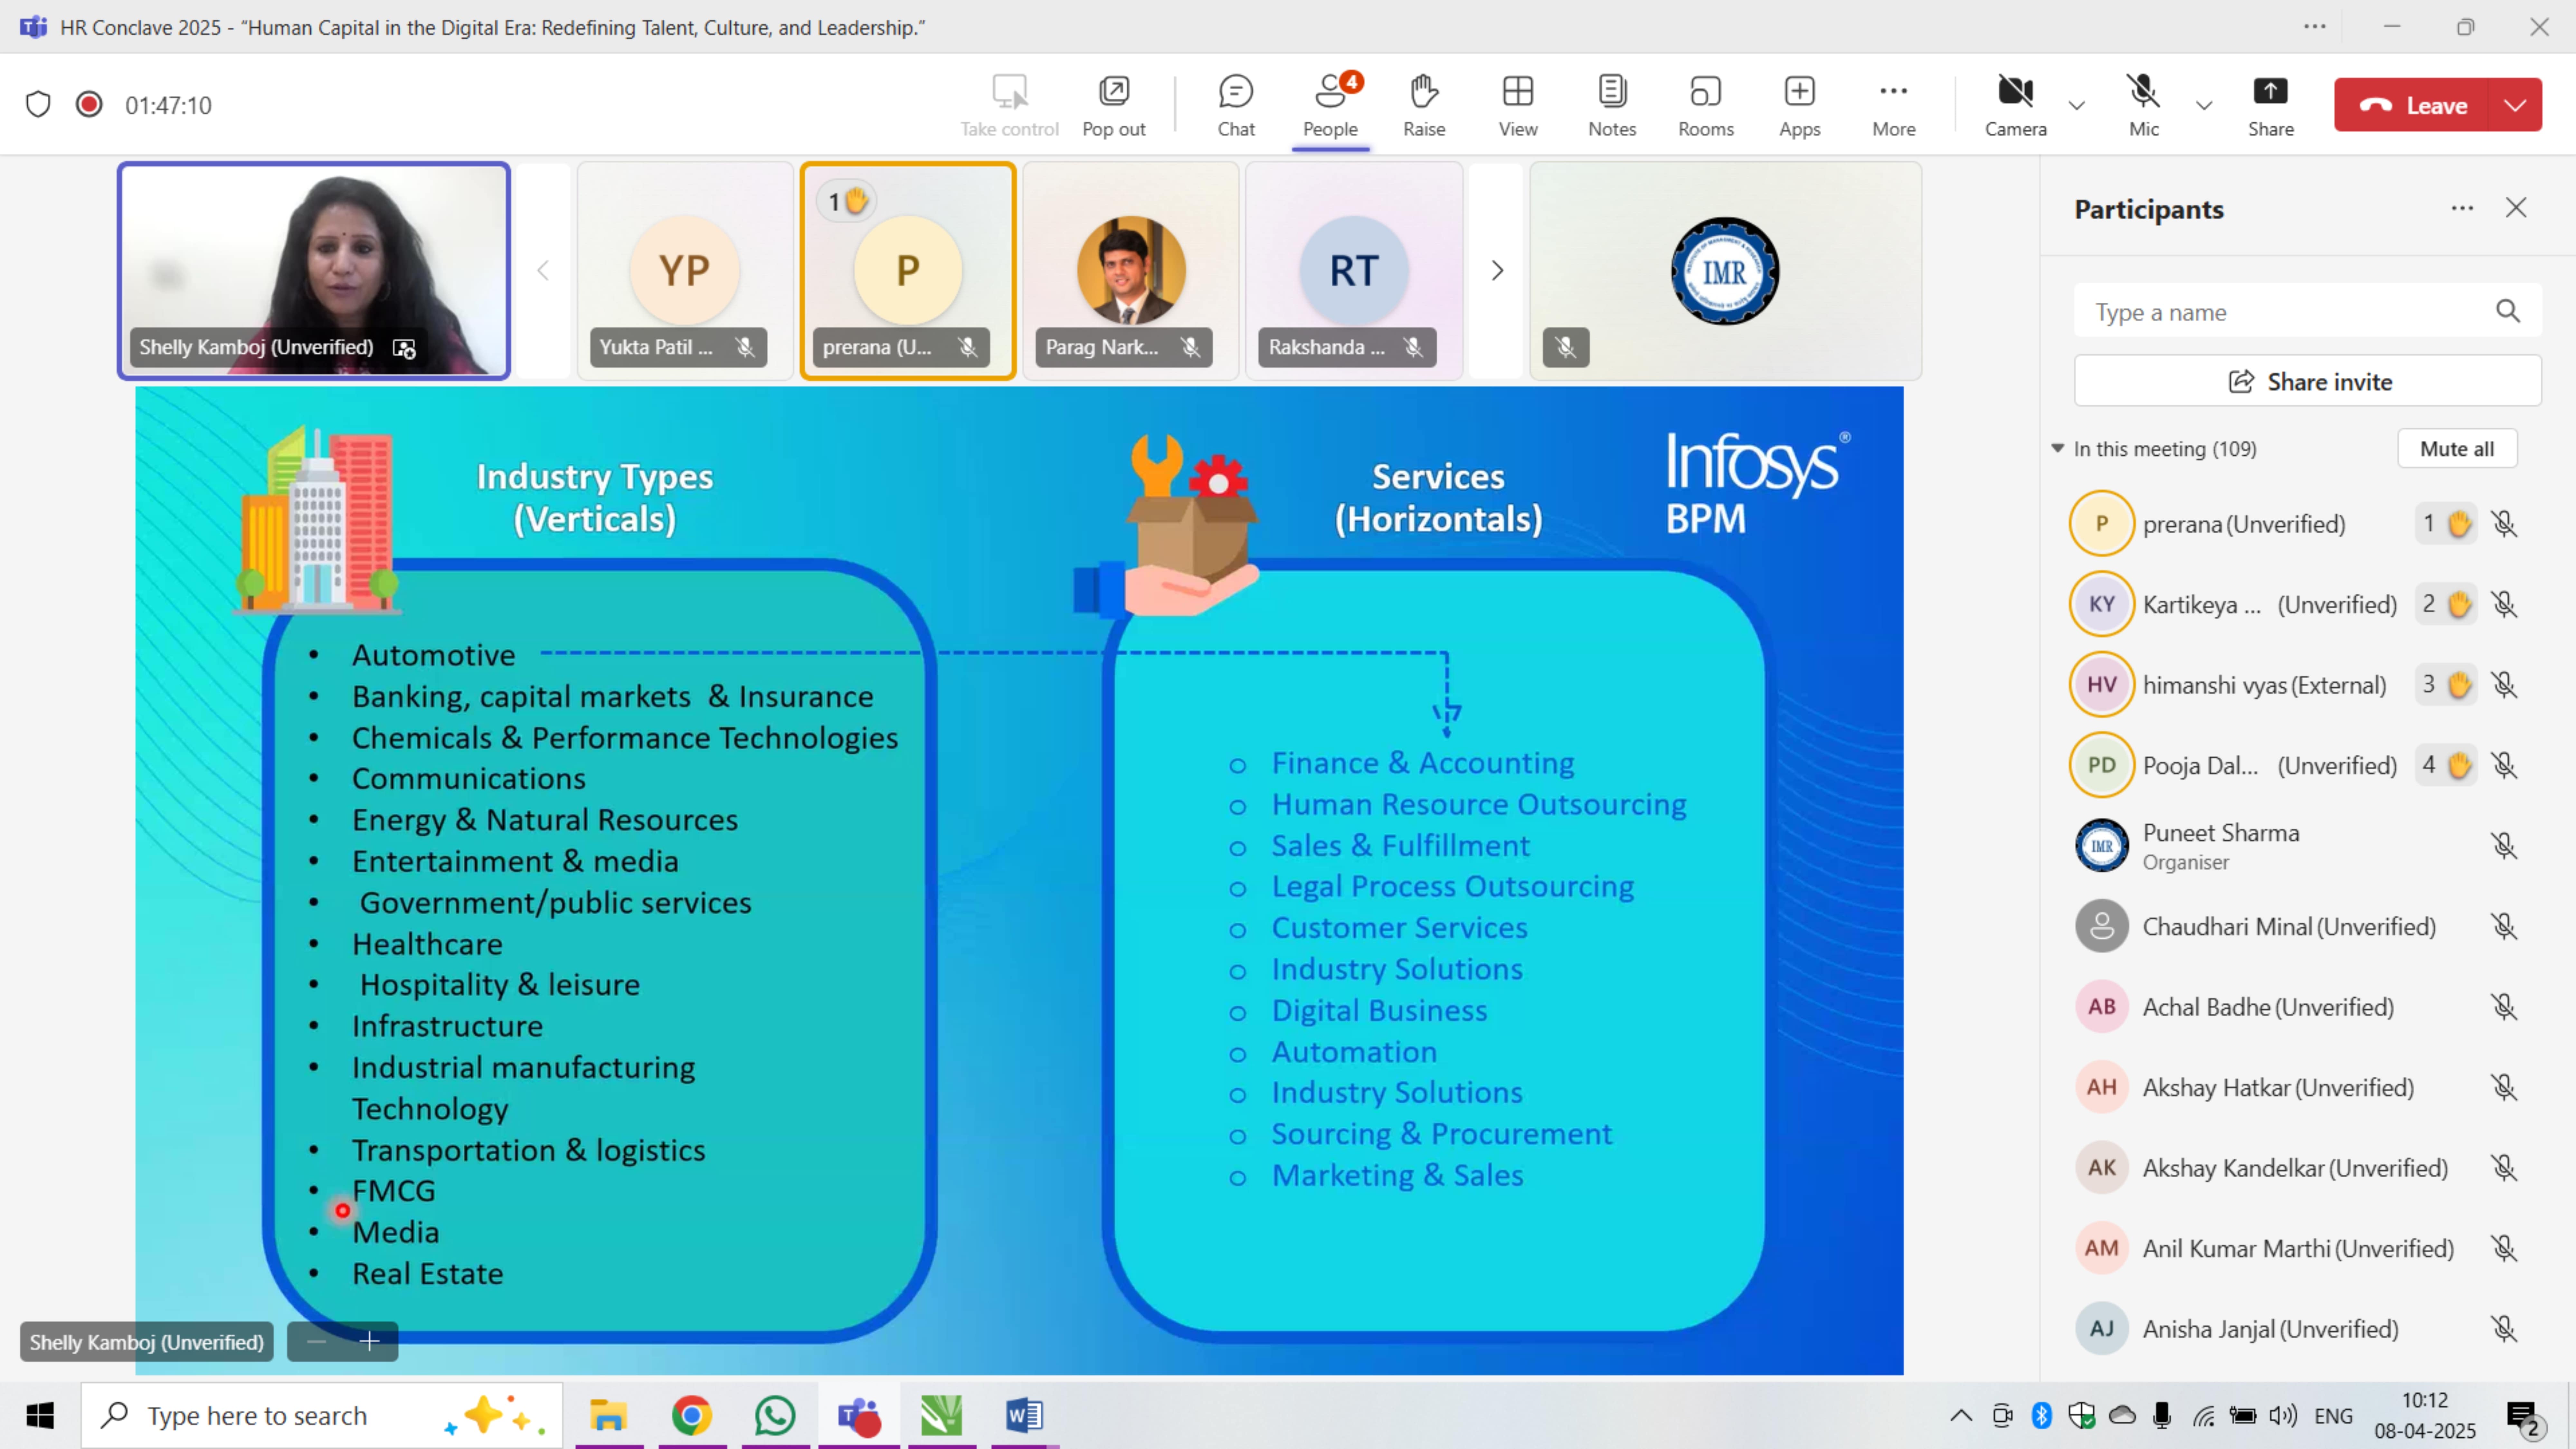The image size is (2576, 1449).
Task: Select Parag Nark participant tile
Action: coord(1131,271)
